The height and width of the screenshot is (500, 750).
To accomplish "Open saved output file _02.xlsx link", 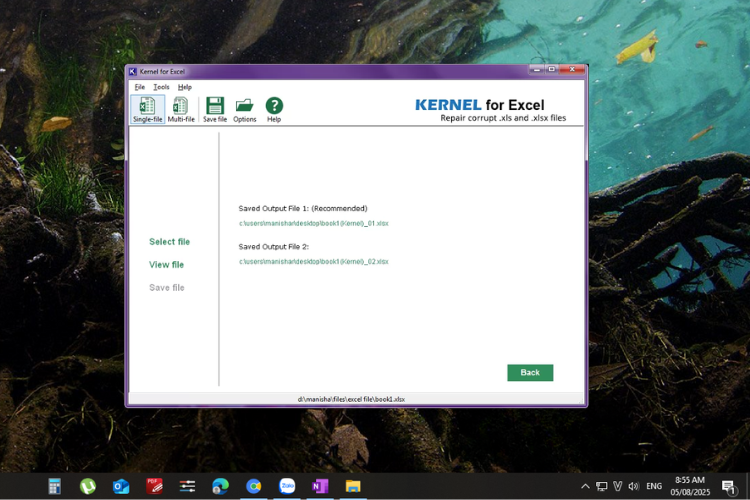I will coord(314,262).
